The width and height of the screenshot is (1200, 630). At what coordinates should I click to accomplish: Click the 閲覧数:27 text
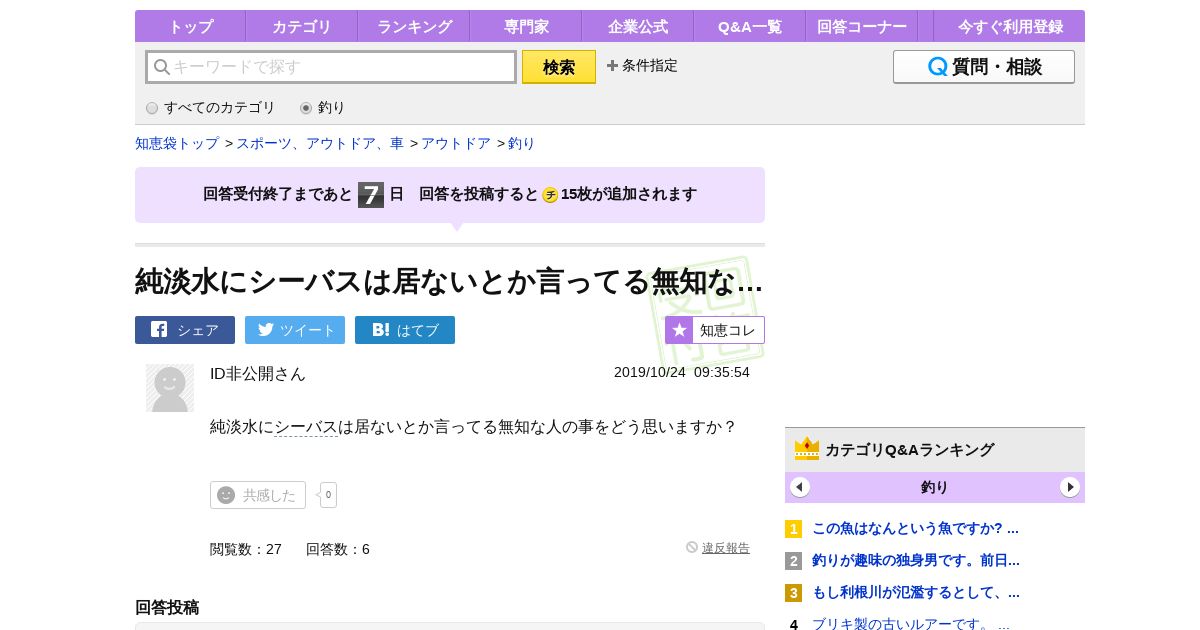click(x=246, y=549)
